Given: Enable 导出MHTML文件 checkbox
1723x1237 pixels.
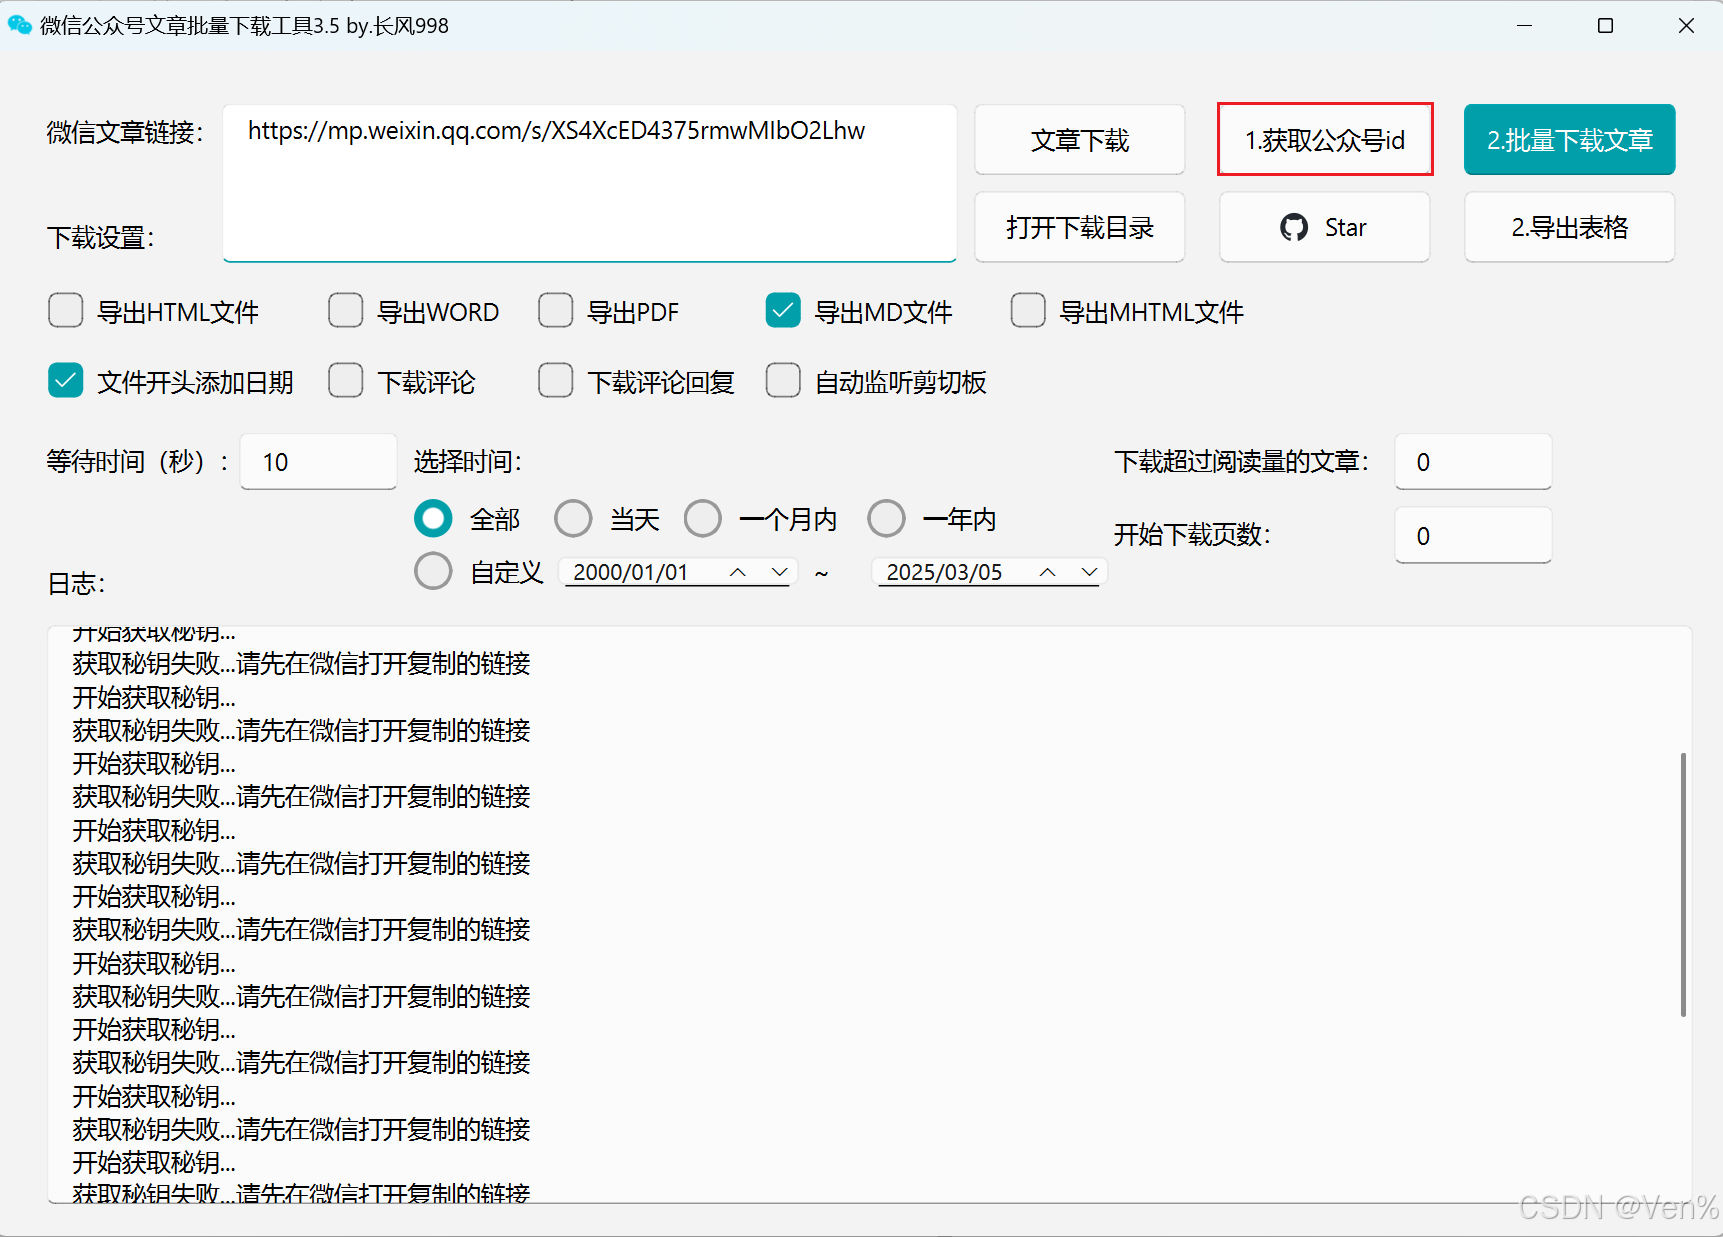Looking at the screenshot, I should point(1028,311).
